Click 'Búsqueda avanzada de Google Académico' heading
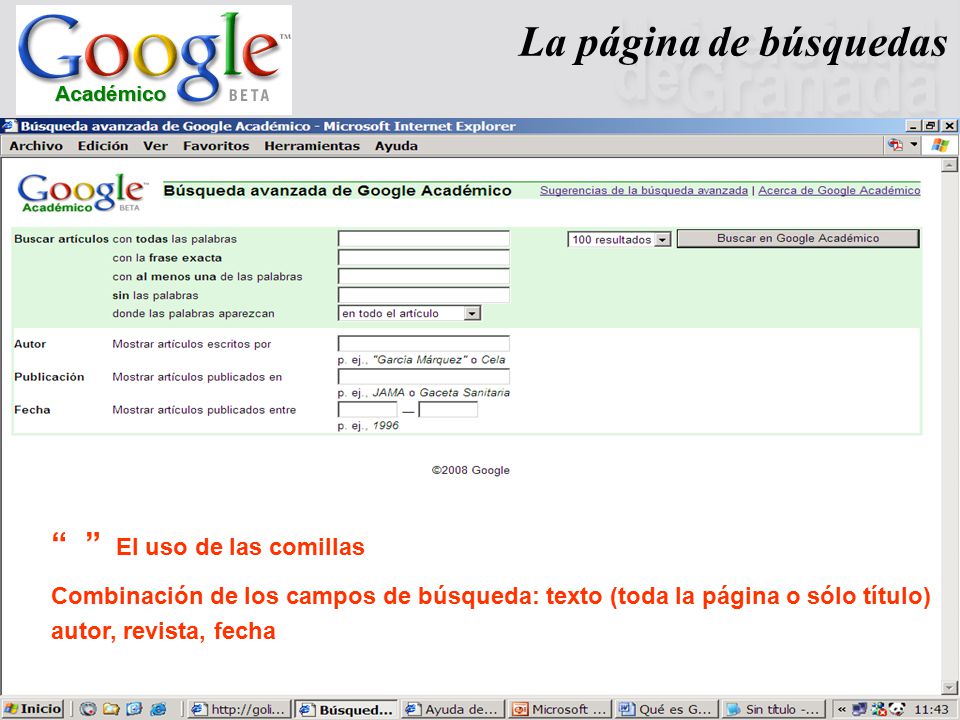This screenshot has width=960, height=720. pos(337,190)
